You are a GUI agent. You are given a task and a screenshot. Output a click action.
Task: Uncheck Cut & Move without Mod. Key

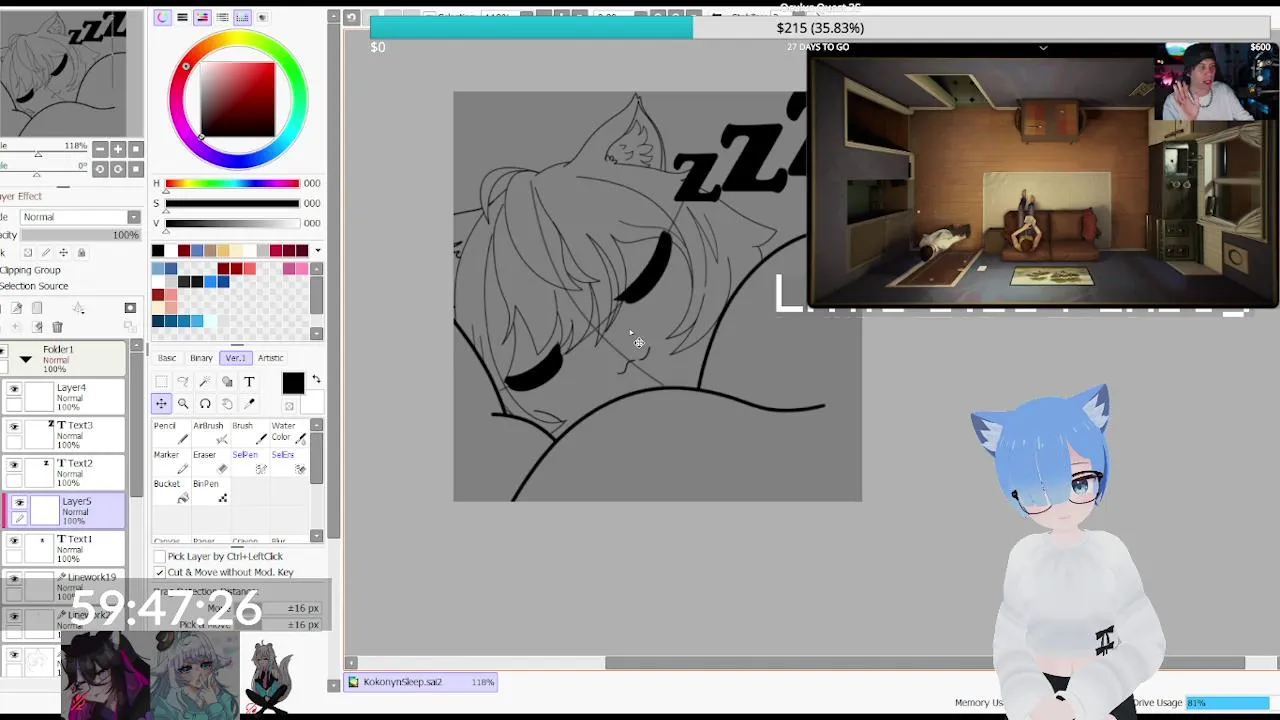160,572
